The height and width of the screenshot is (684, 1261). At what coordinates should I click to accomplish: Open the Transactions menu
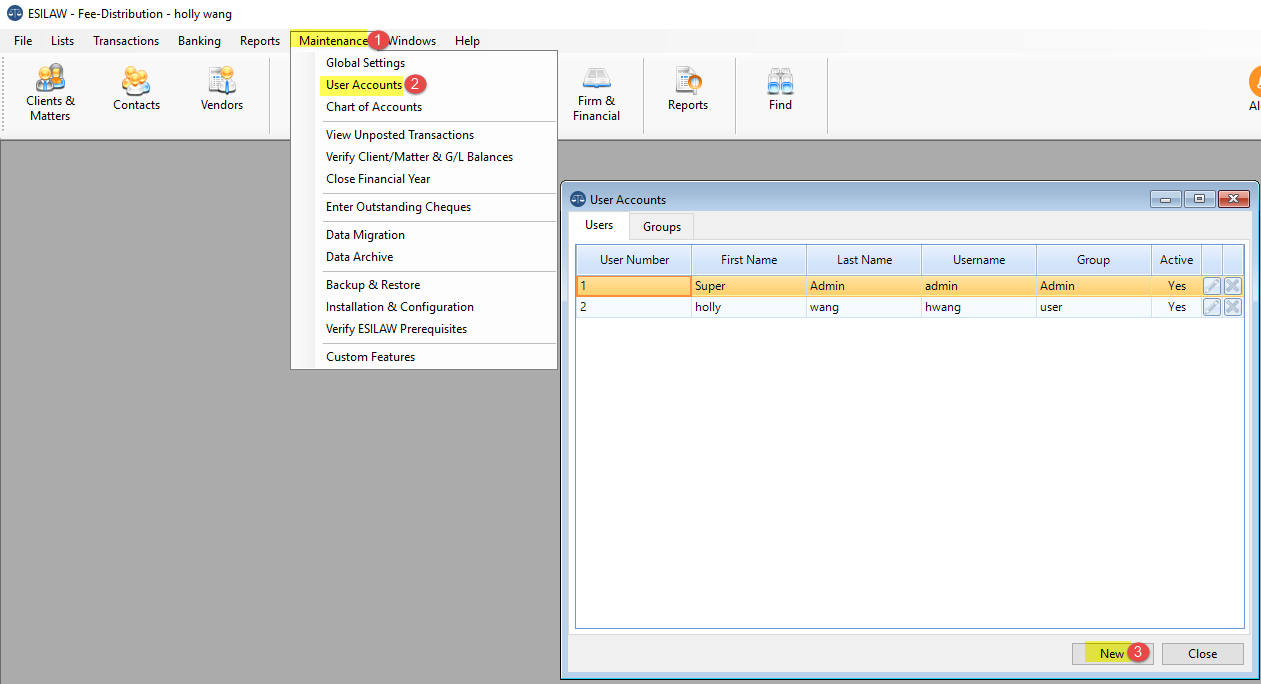(126, 41)
